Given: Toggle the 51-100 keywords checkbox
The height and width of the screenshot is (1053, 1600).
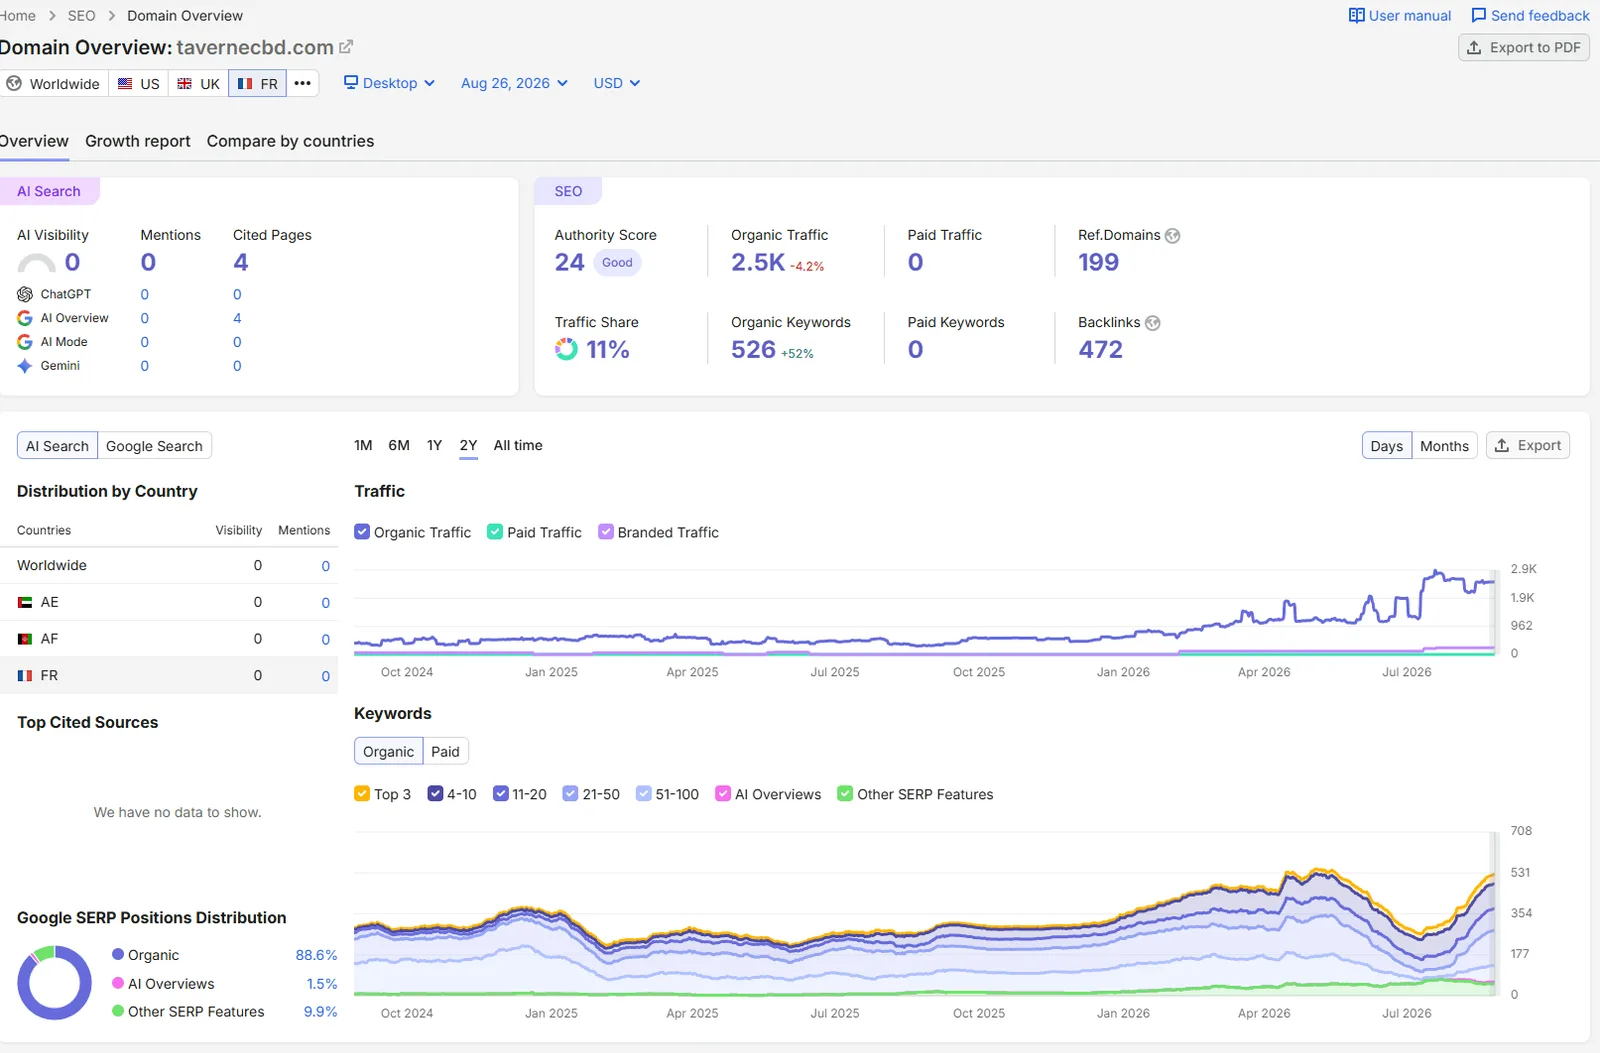Looking at the screenshot, I should pyautogui.click(x=644, y=794).
